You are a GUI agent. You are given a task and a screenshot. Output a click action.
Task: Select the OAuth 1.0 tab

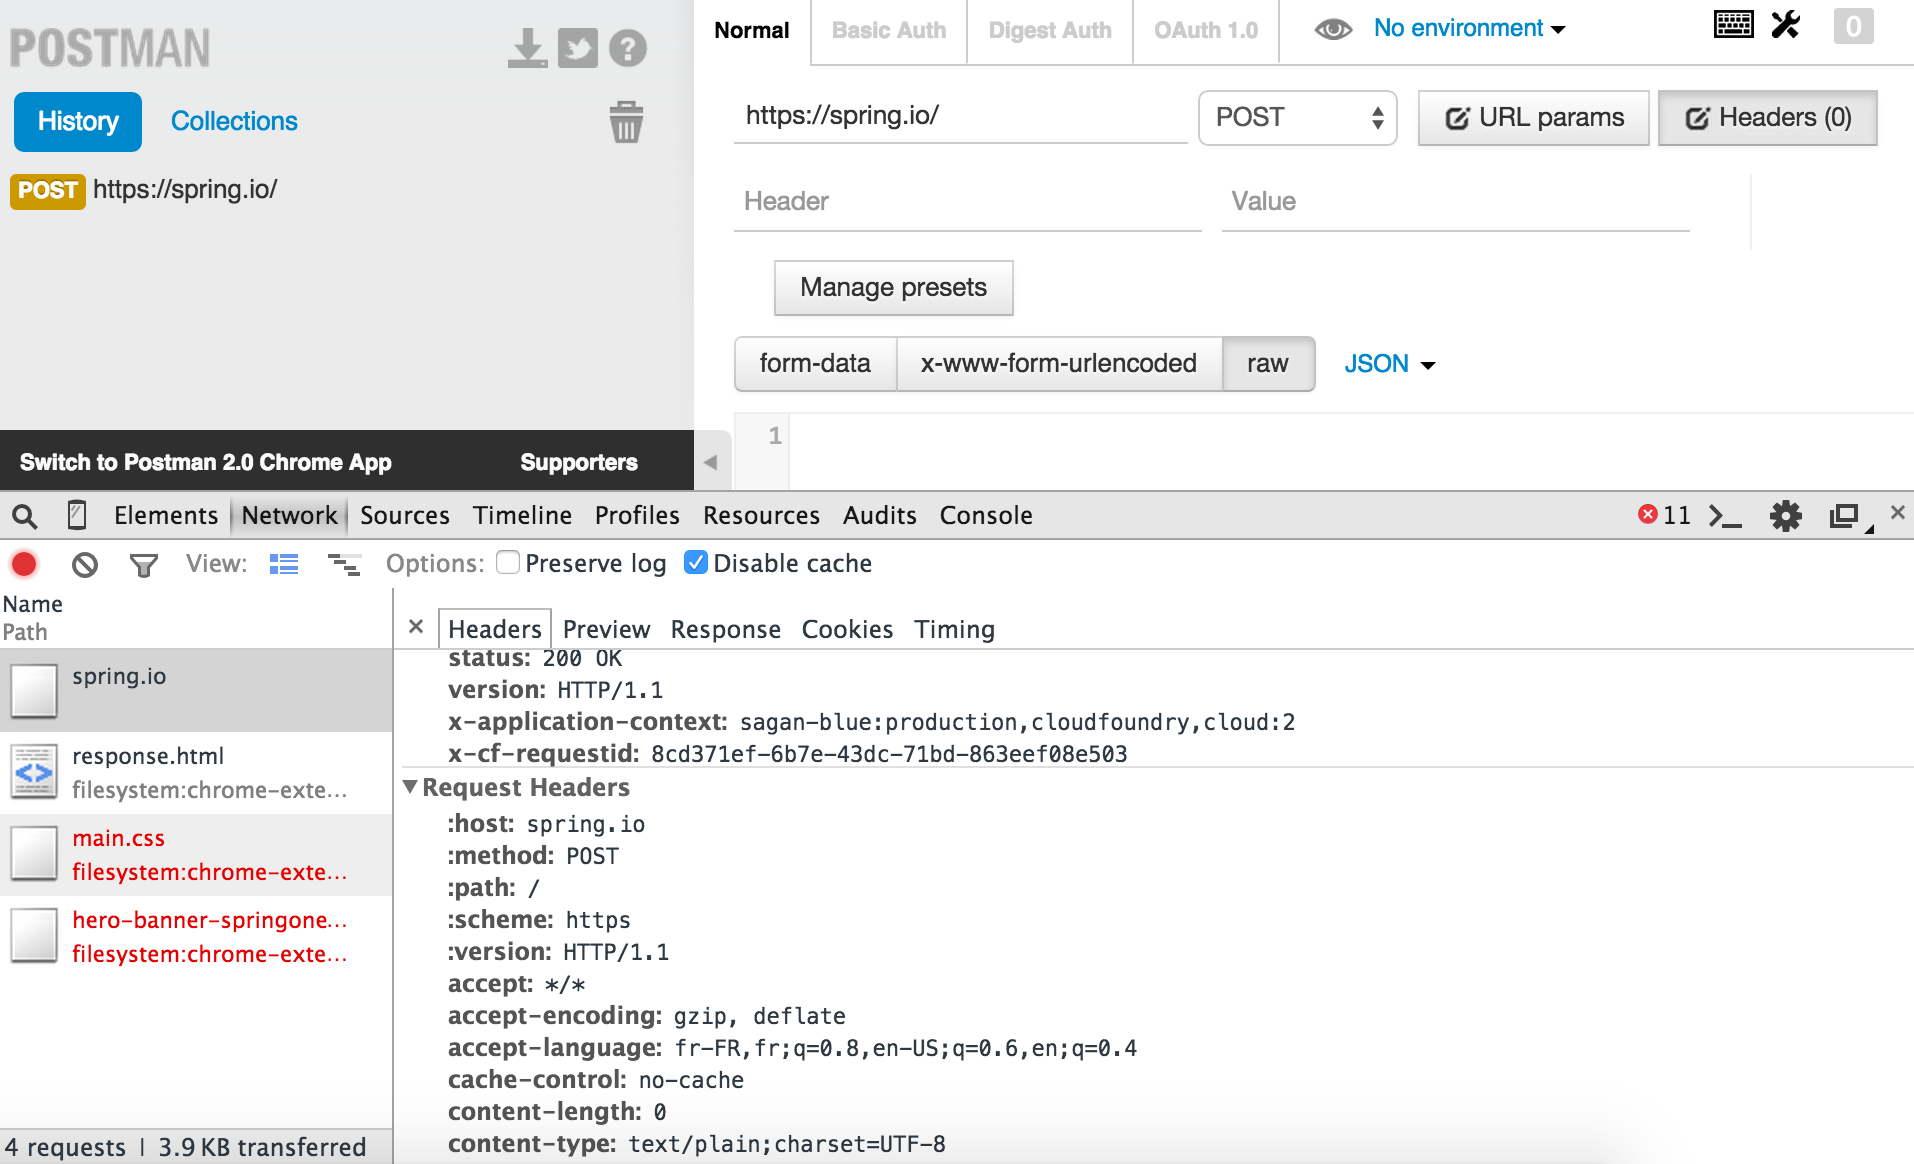(x=1206, y=31)
